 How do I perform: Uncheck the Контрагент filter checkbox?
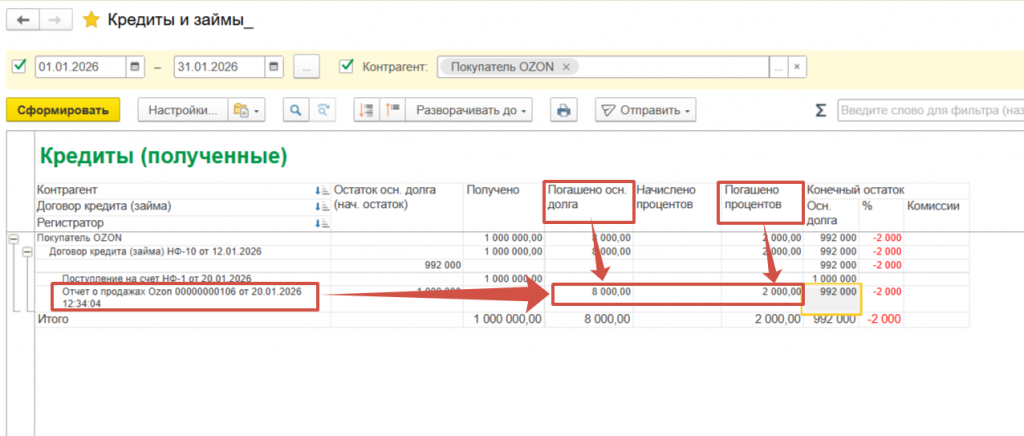tap(347, 67)
